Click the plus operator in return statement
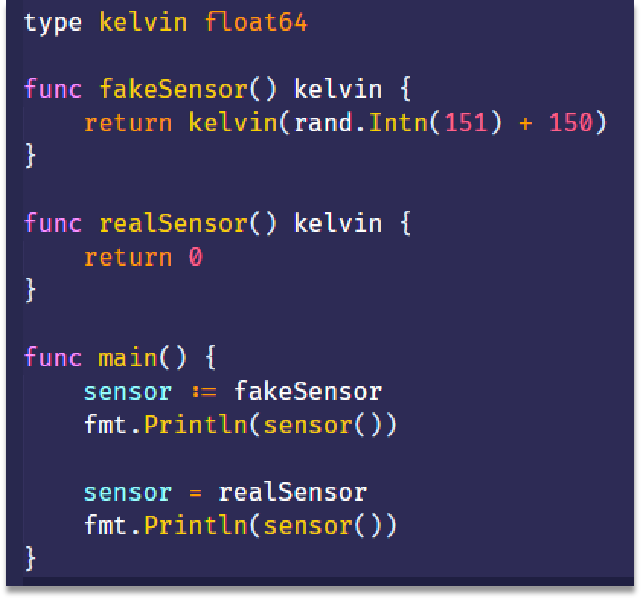Viewport: 642px width, 600px height. coord(526,123)
